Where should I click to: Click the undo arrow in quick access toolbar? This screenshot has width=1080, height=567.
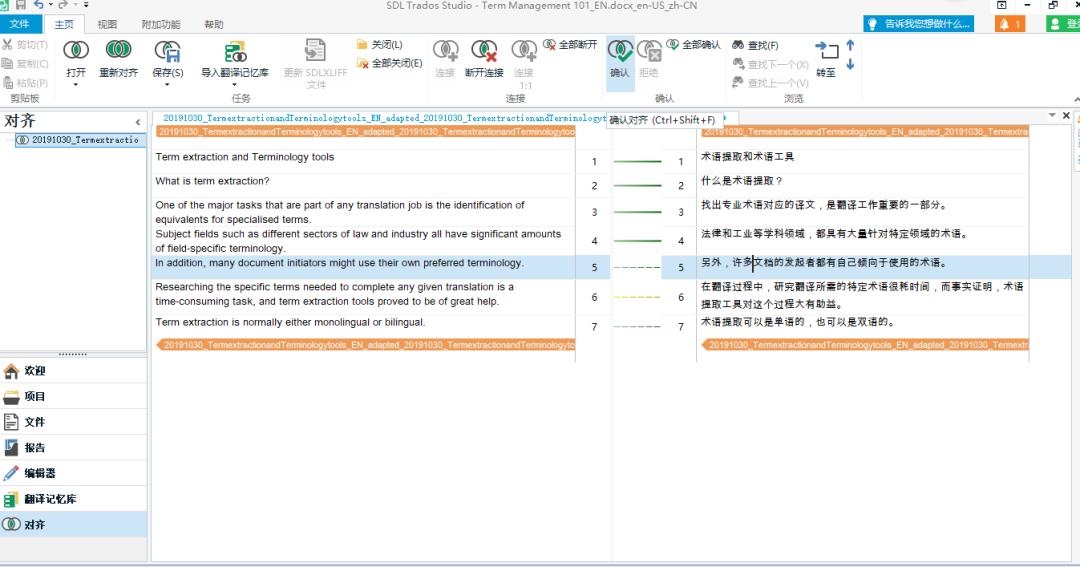pyautogui.click(x=39, y=5)
